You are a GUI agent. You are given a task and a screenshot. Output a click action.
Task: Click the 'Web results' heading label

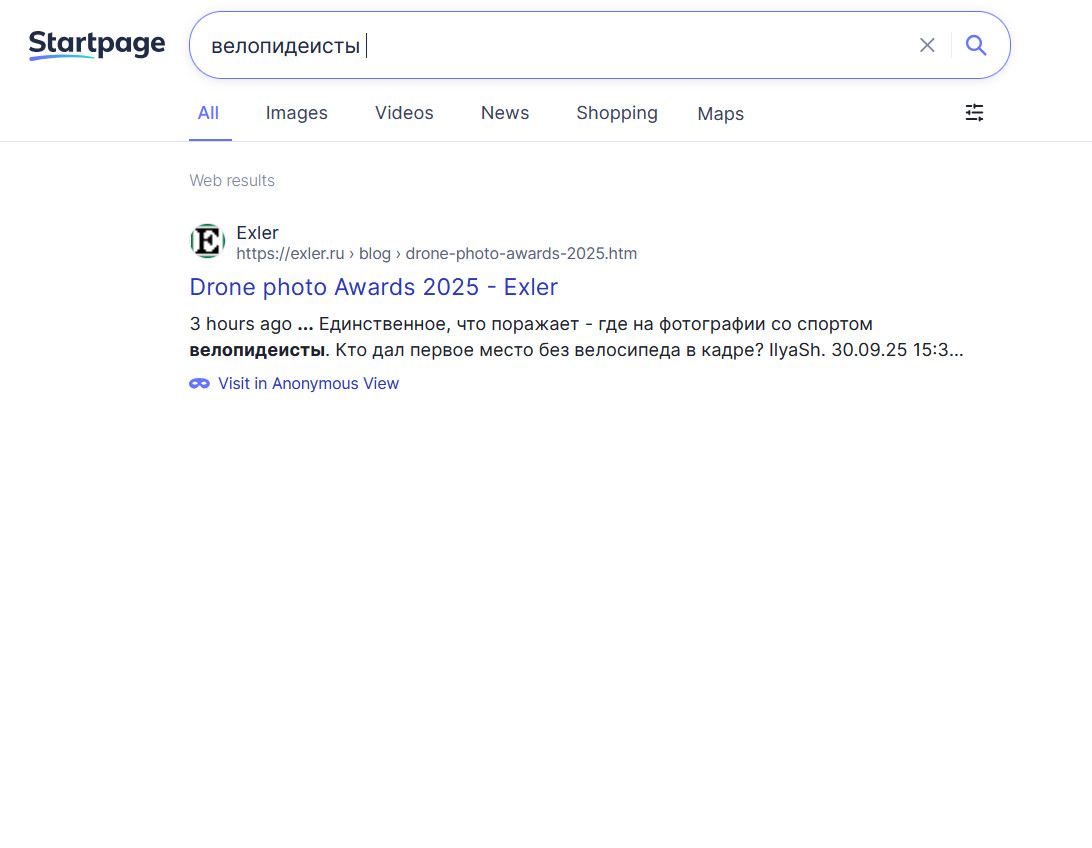pyautogui.click(x=232, y=181)
